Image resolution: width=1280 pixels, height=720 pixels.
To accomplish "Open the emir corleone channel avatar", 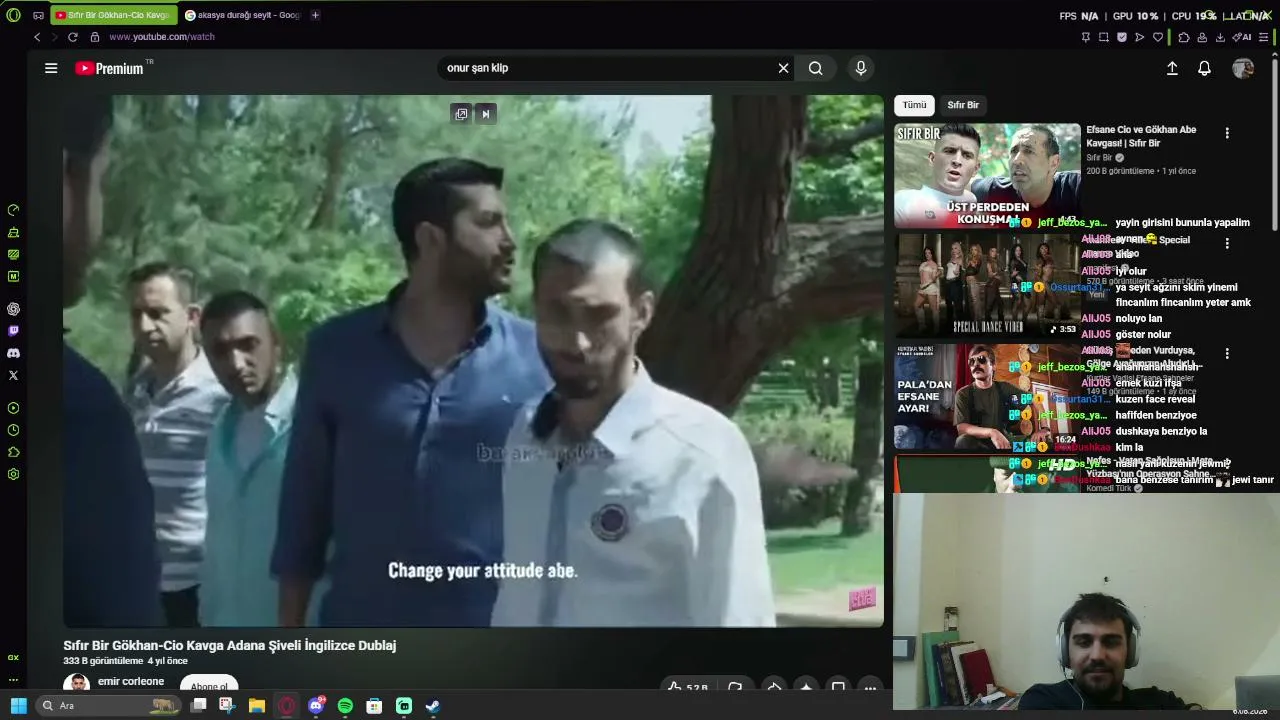I will click(77, 684).
